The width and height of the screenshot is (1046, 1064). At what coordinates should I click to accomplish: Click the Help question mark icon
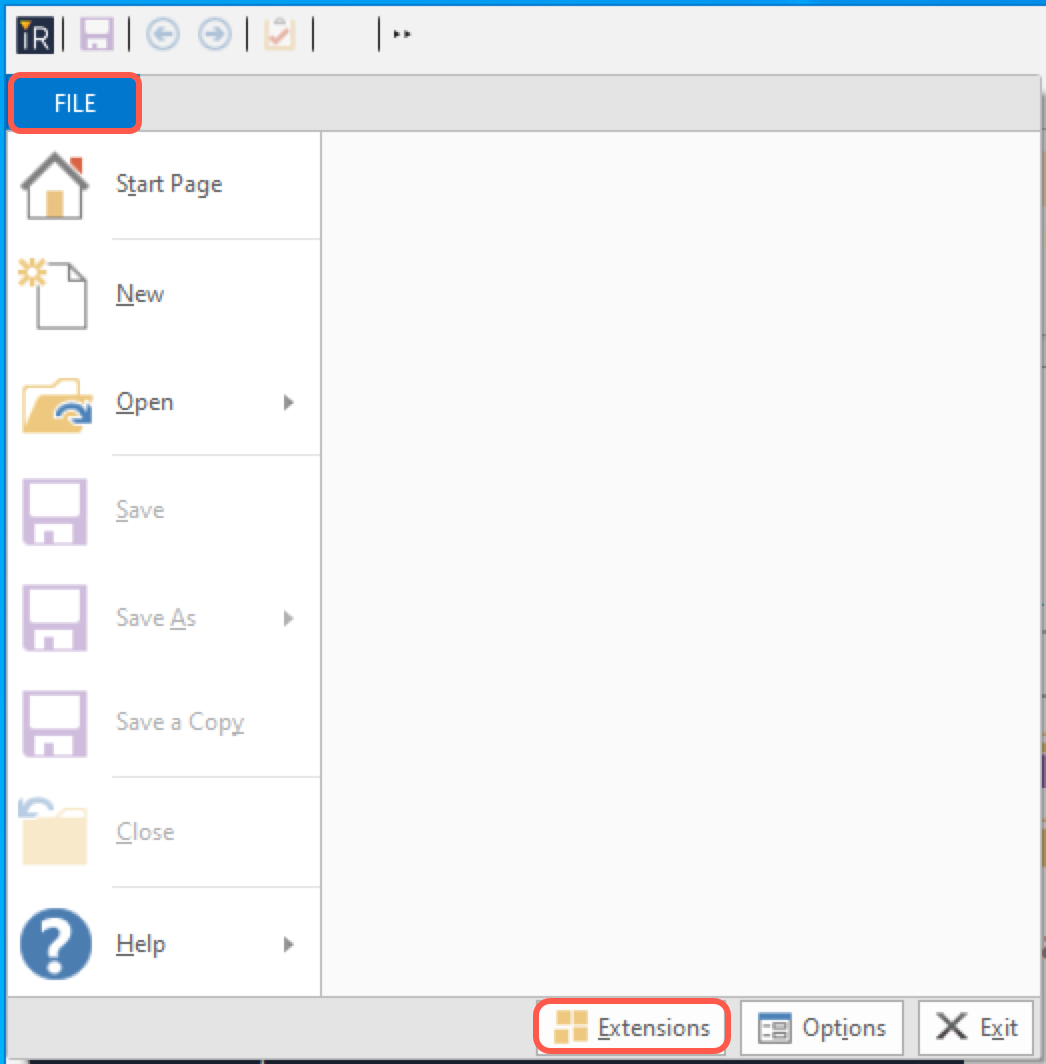pos(55,943)
